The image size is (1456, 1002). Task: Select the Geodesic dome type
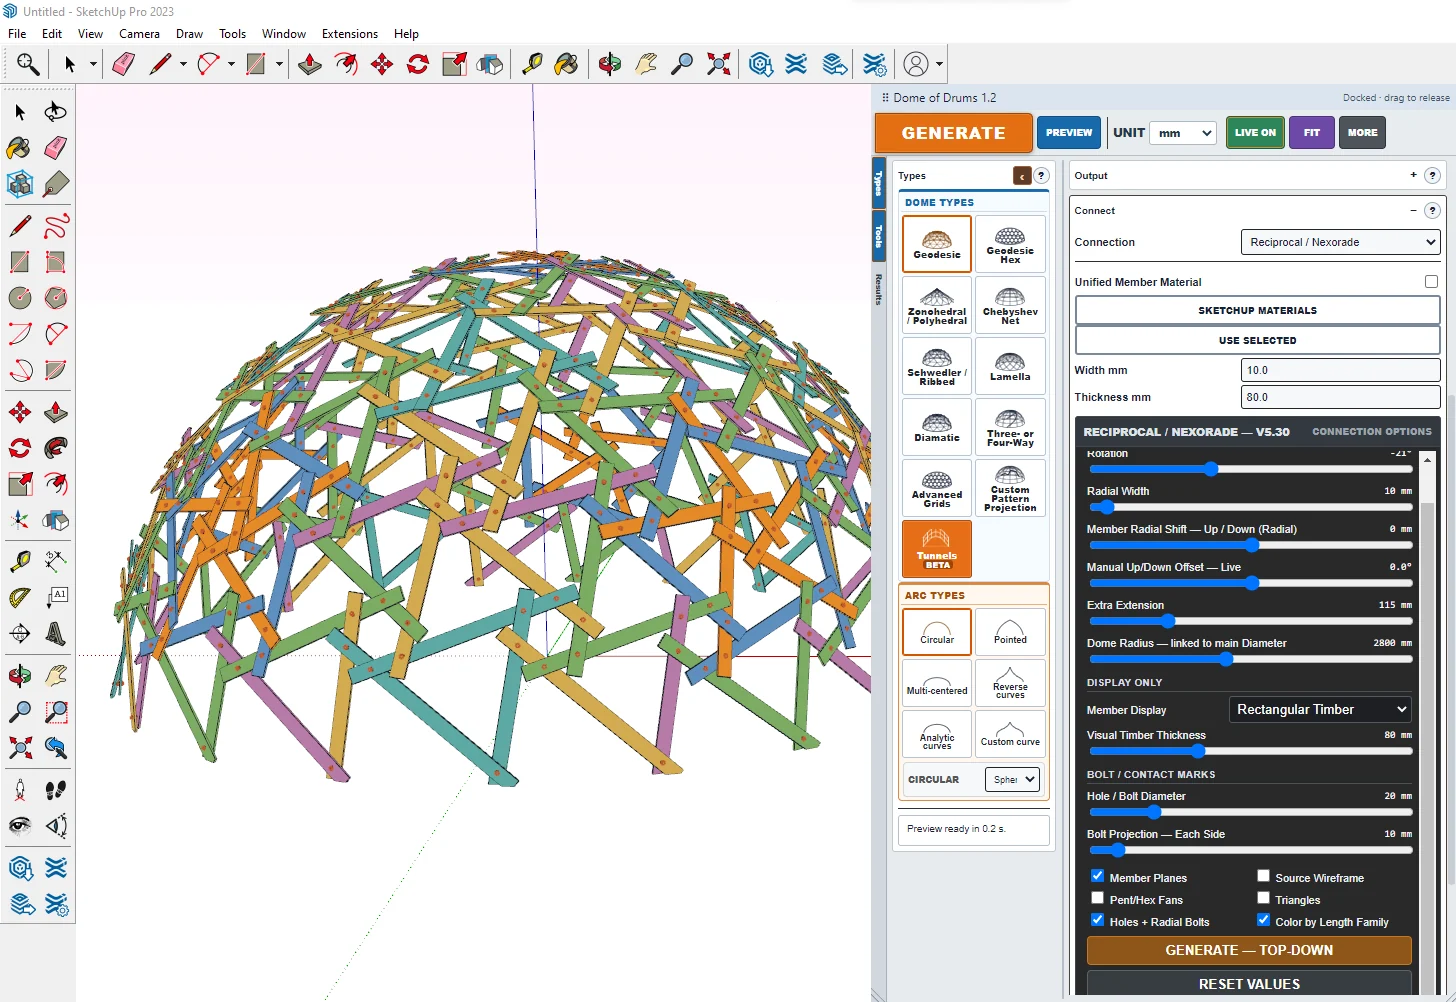[937, 244]
